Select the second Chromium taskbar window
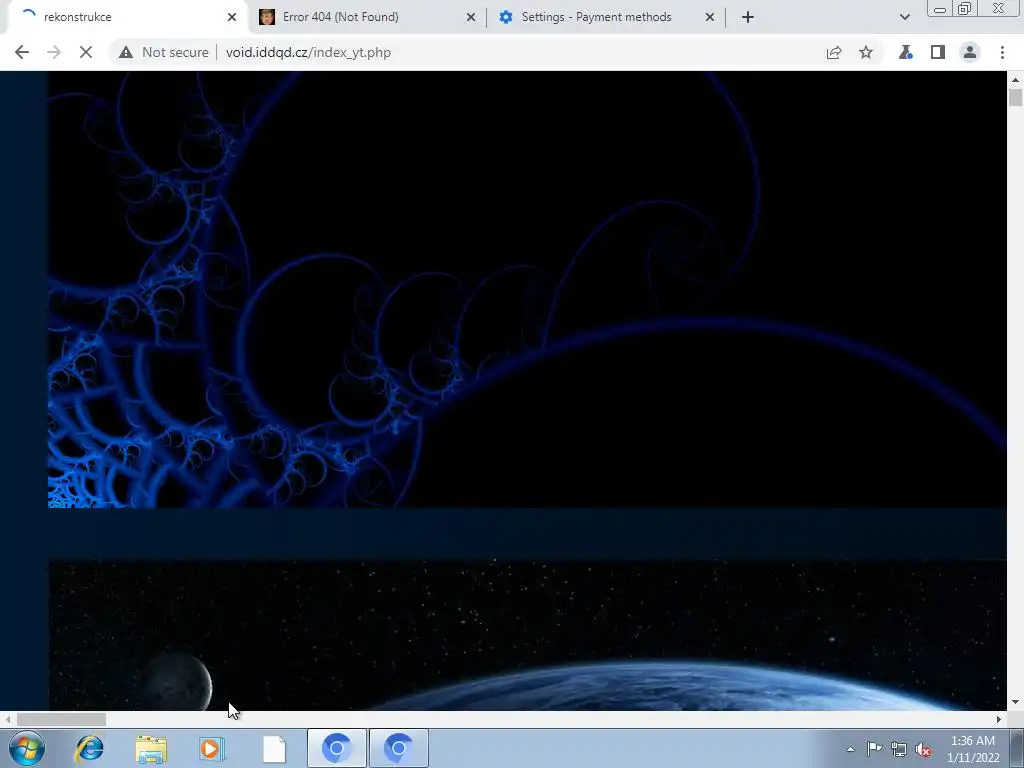The width and height of the screenshot is (1024, 768). 398,748
